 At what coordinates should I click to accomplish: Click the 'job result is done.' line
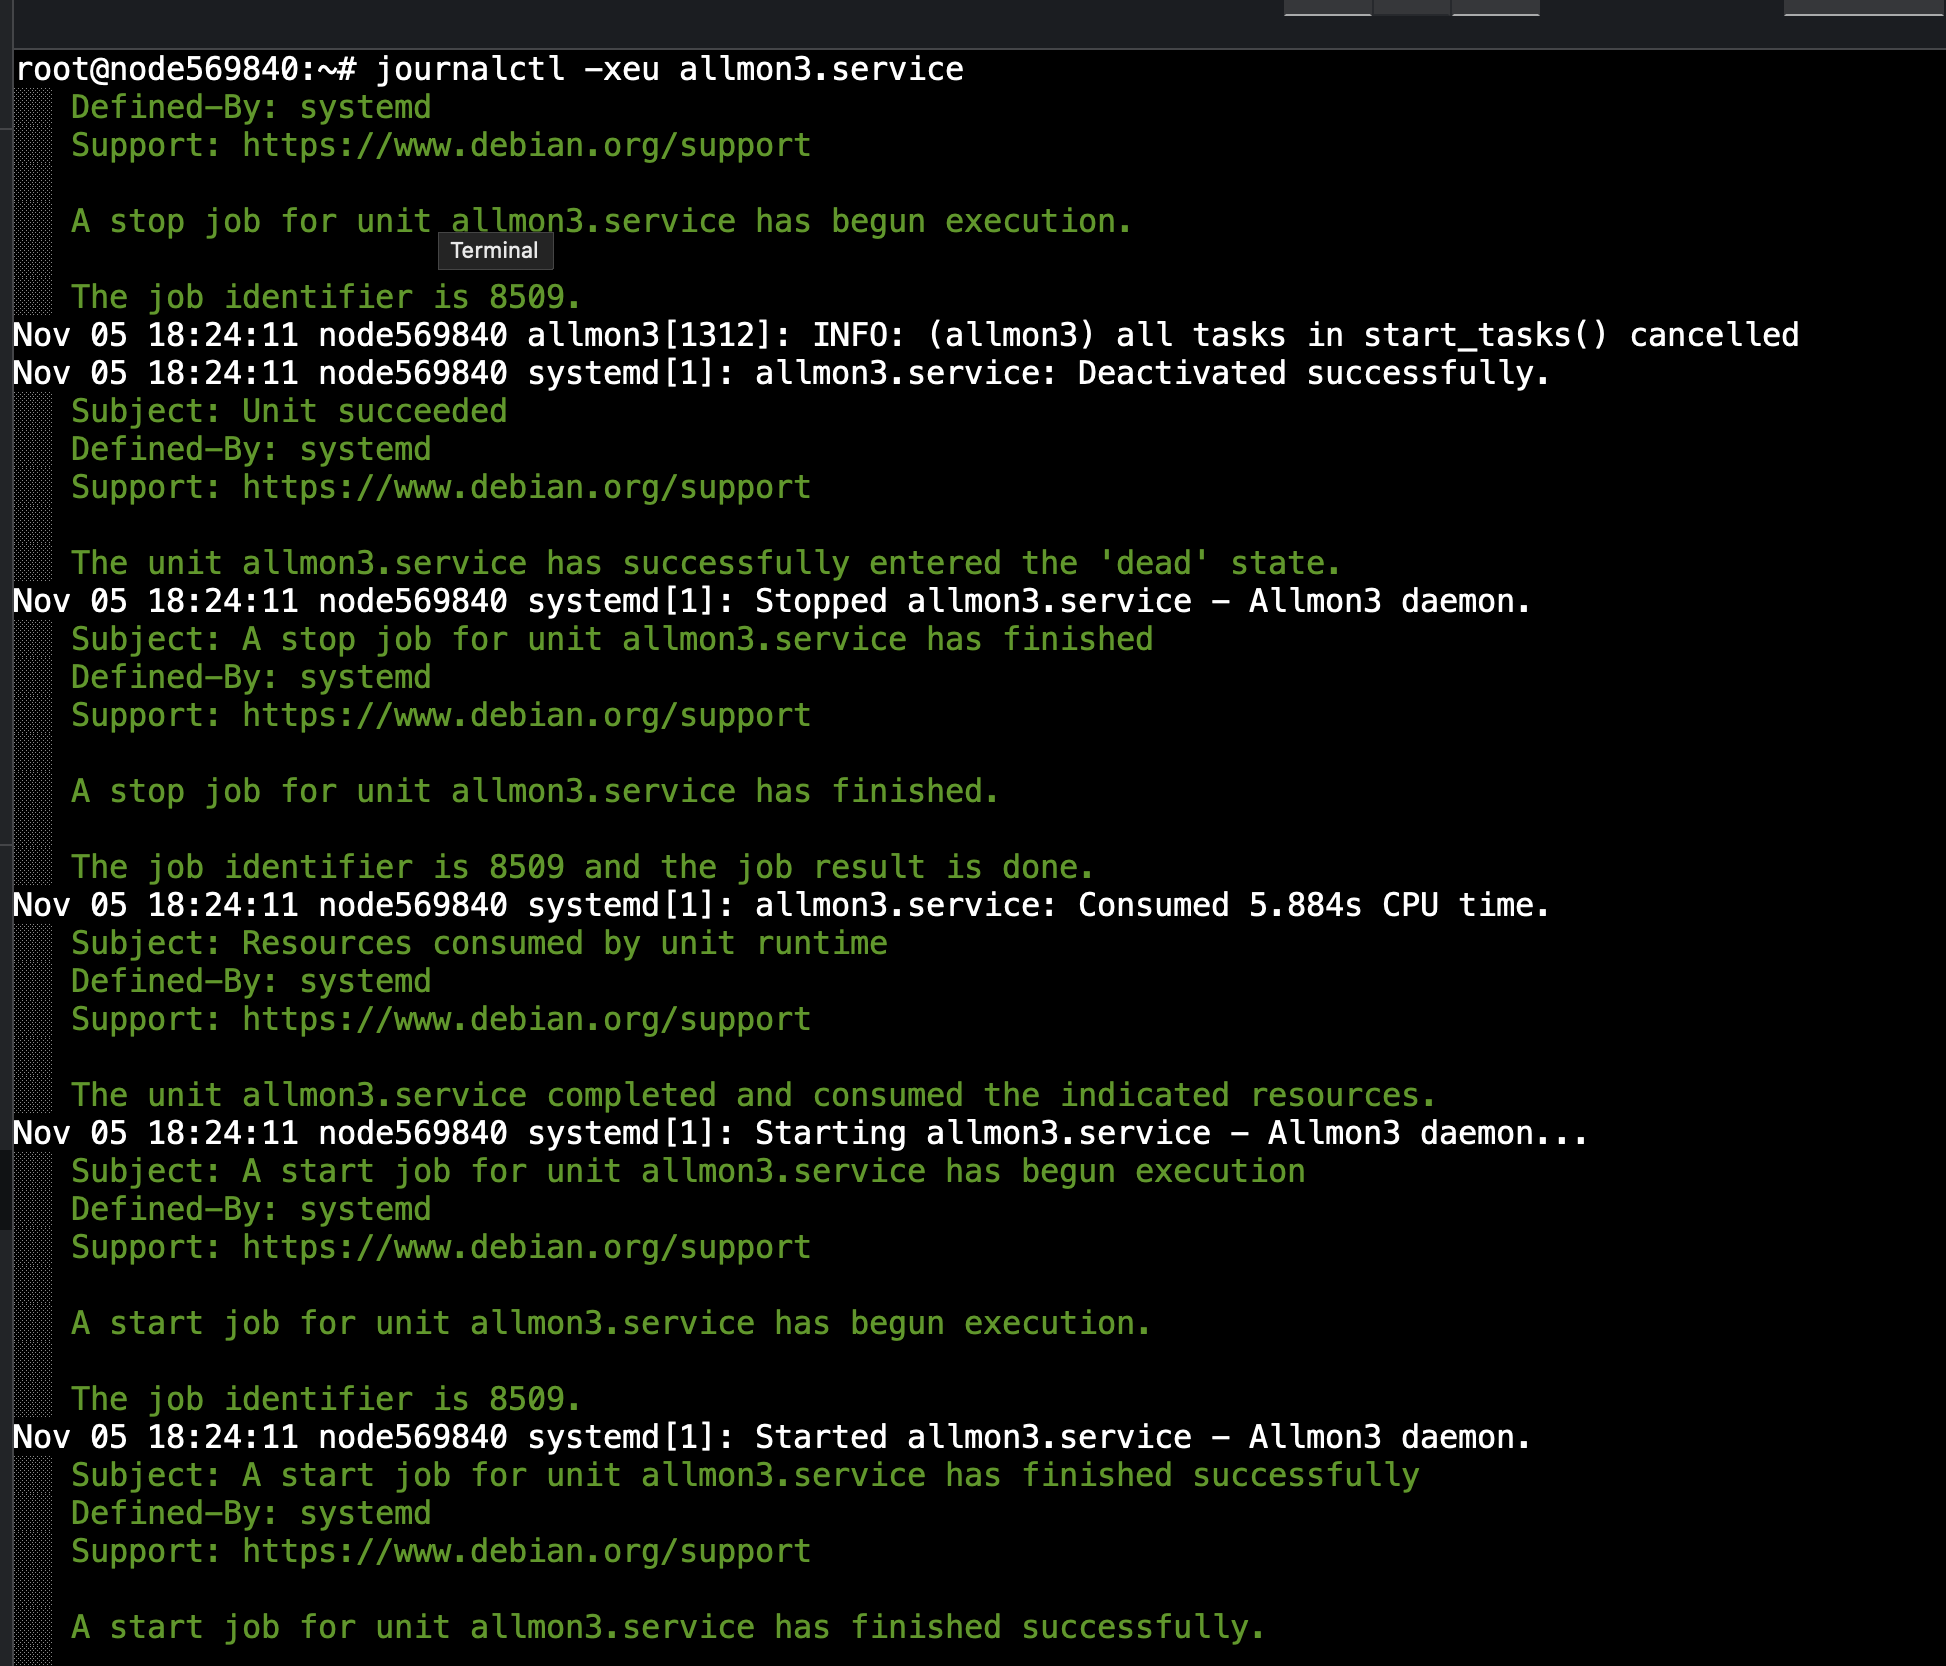[x=582, y=867]
